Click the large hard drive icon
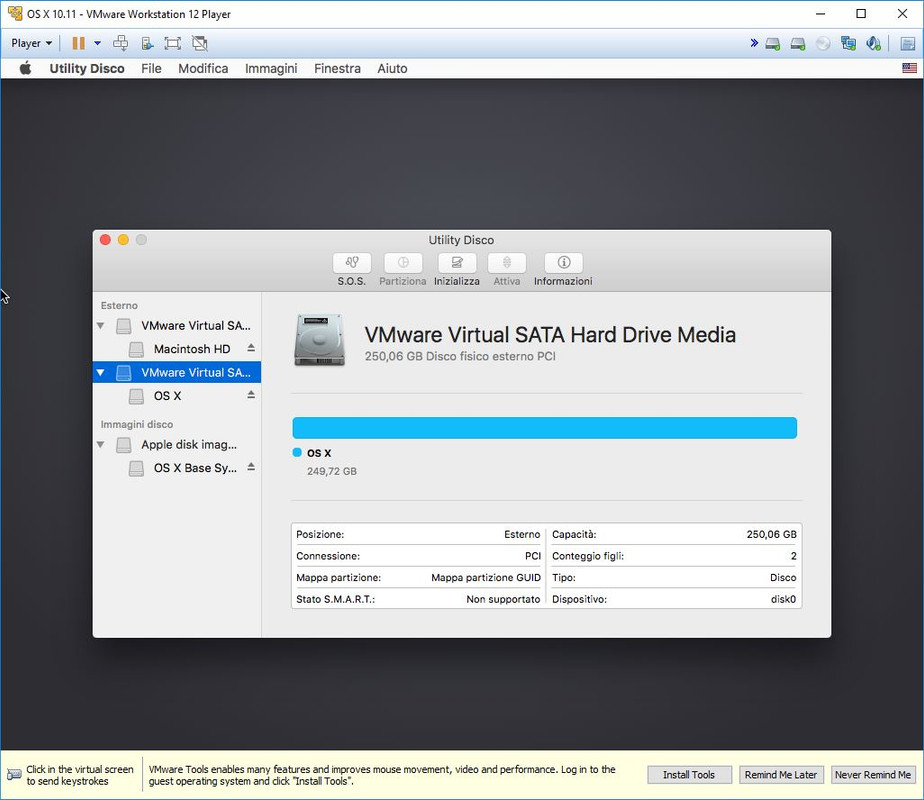924x800 pixels. pyautogui.click(x=319, y=340)
